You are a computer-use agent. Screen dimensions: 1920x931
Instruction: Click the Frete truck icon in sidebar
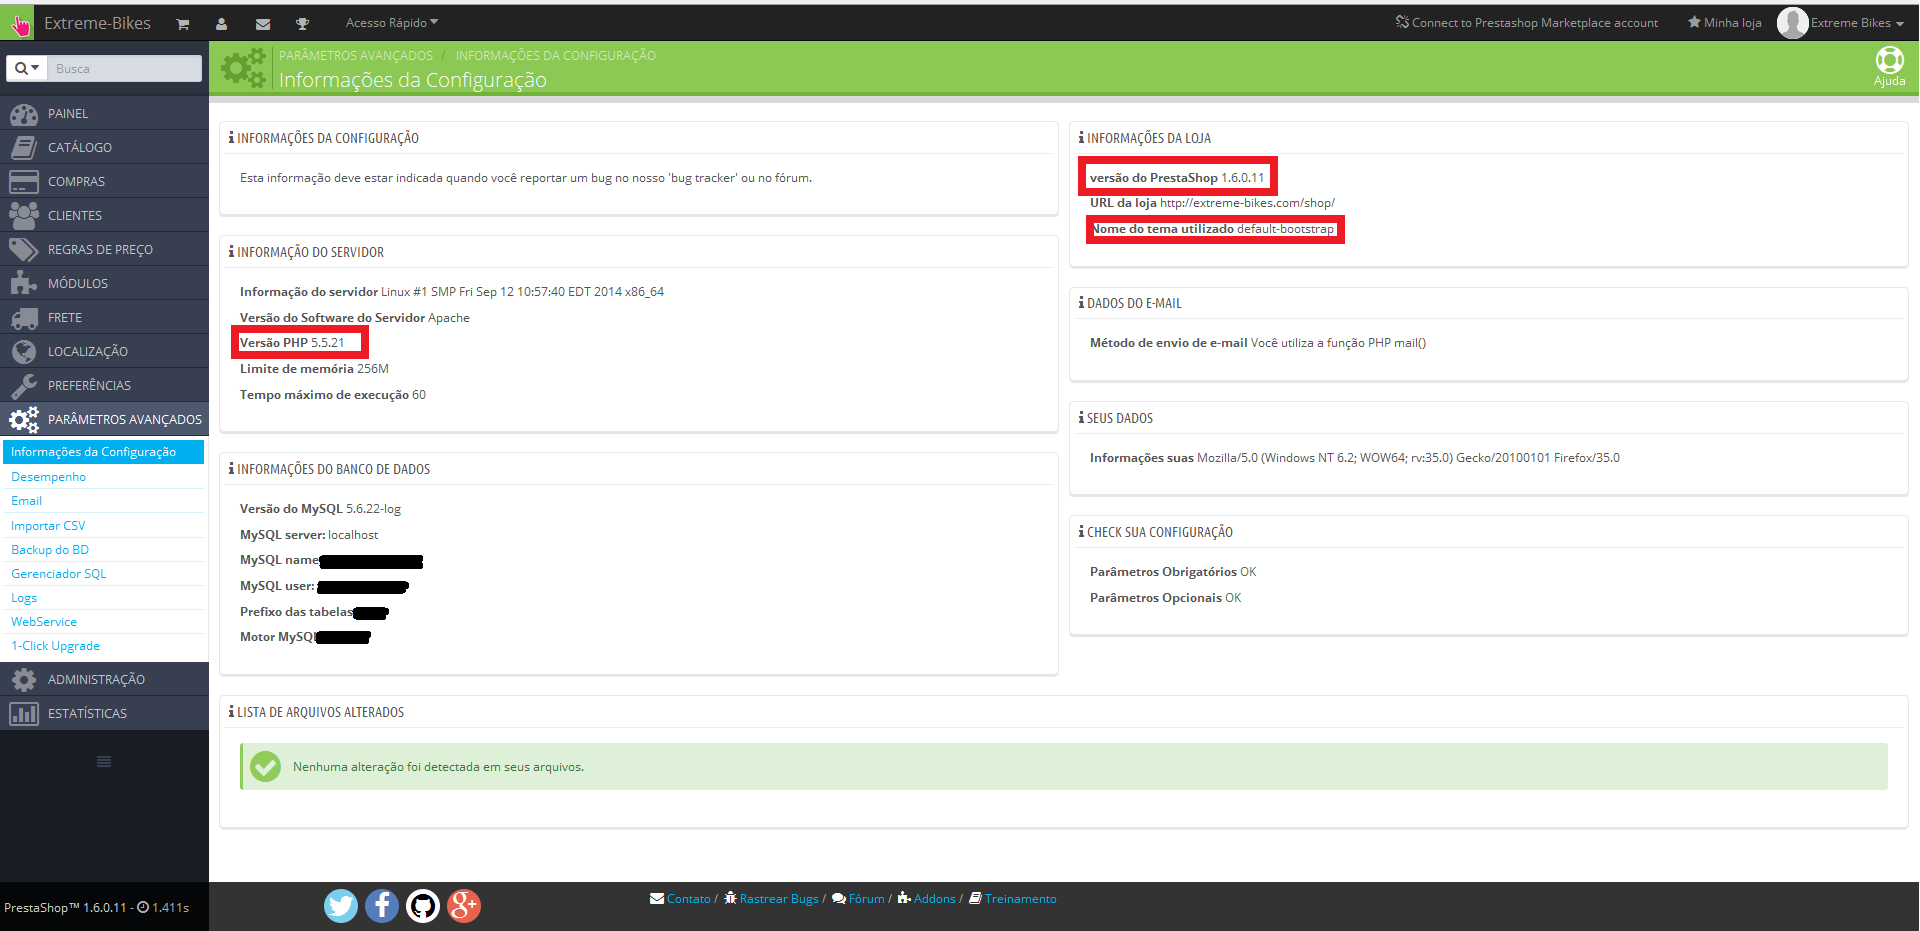tap(24, 318)
